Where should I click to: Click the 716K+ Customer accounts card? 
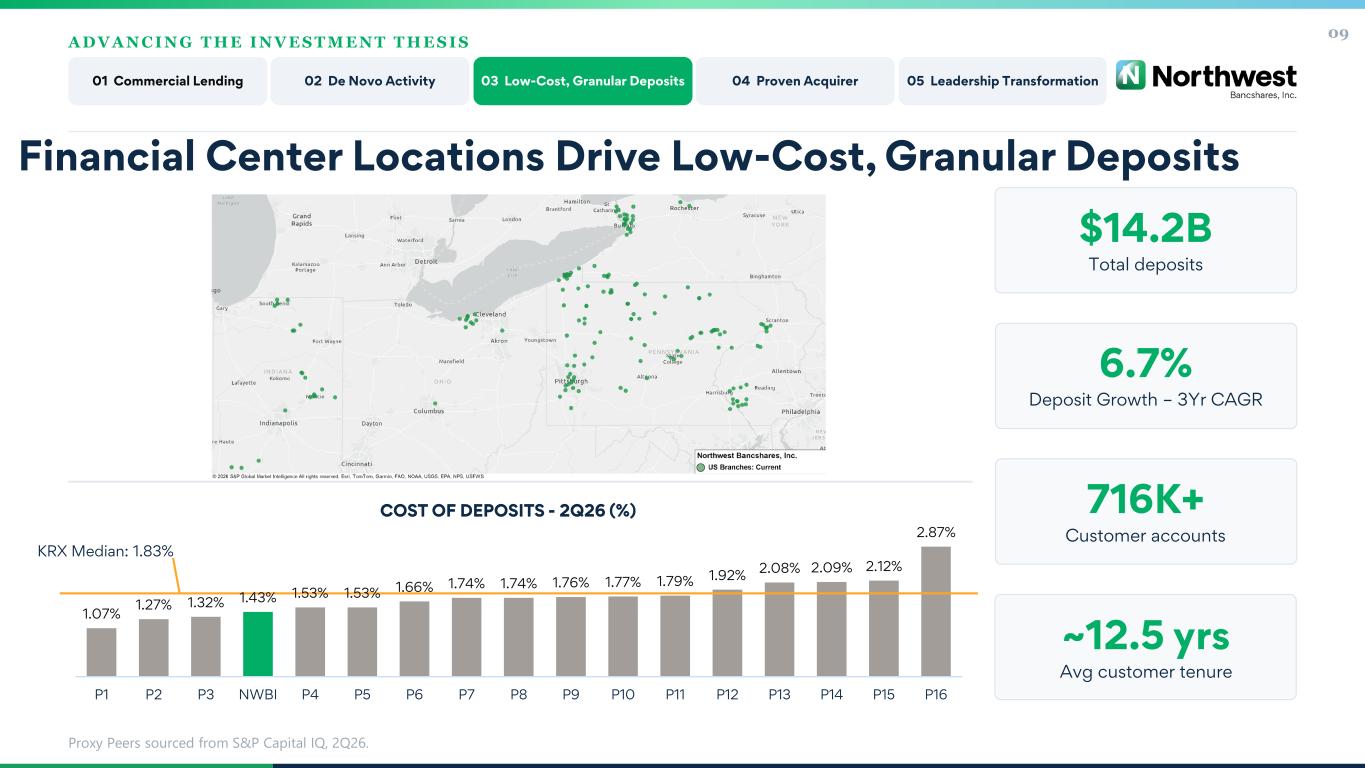[x=1145, y=511]
